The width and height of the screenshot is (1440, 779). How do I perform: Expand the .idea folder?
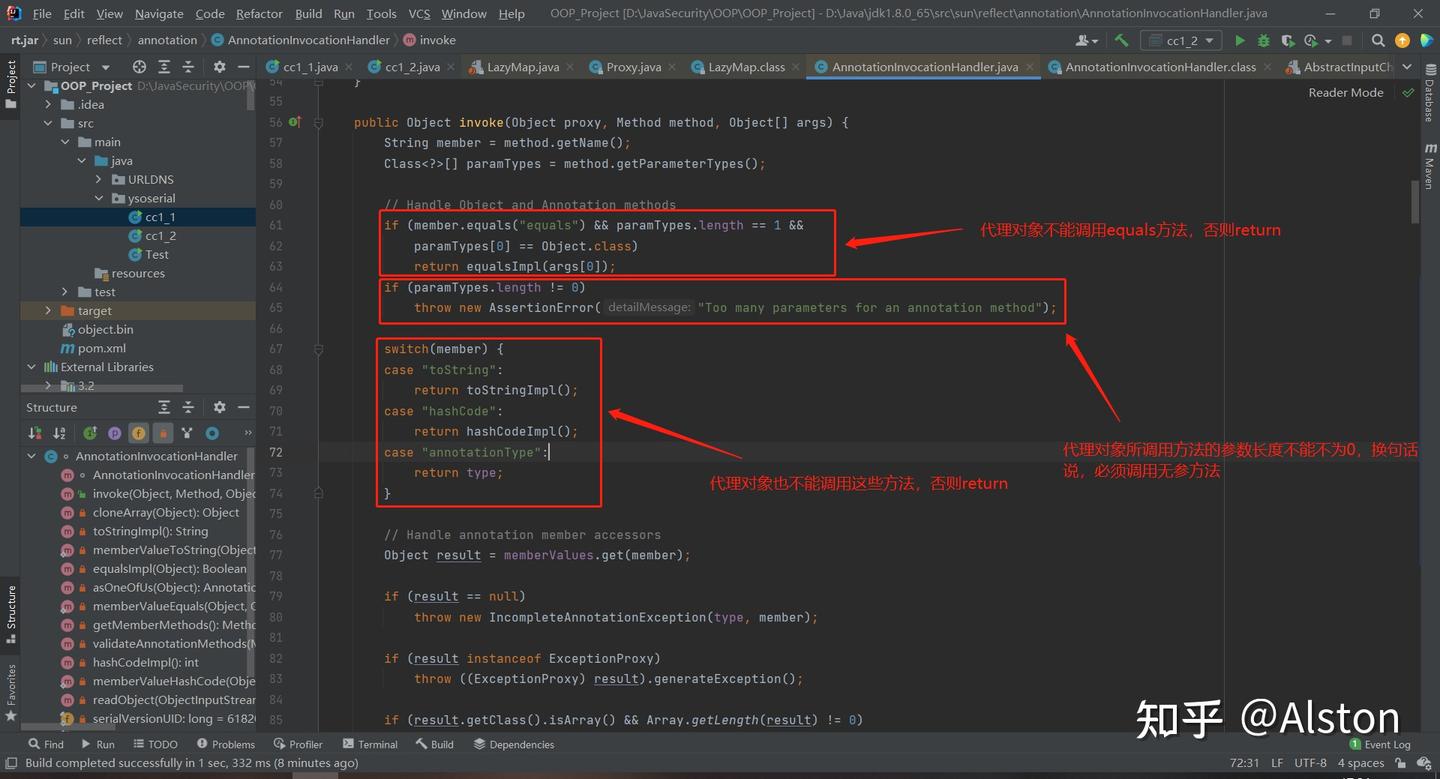tap(50, 105)
